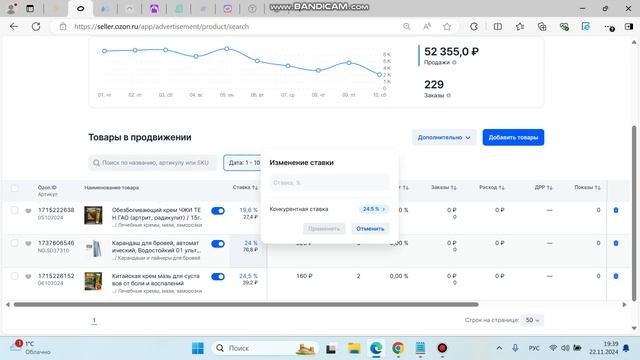Click heart icon beside product 1737606546
The image size is (640, 360).
pyautogui.click(x=28, y=244)
